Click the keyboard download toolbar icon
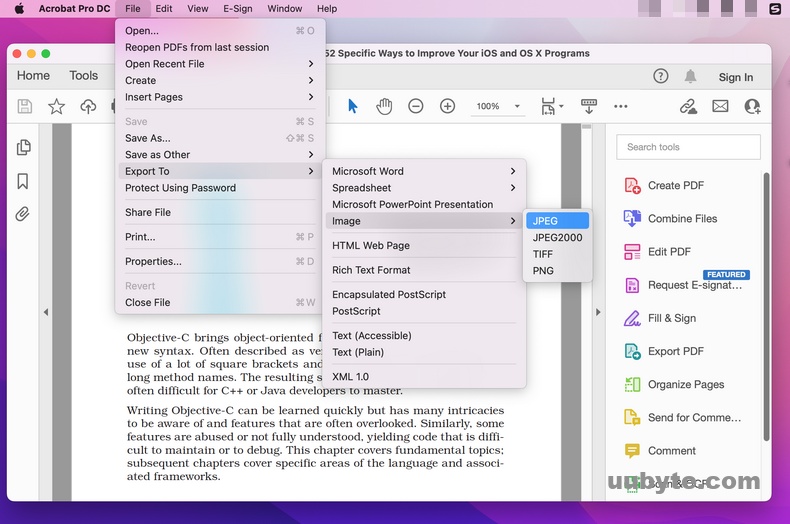Image resolution: width=790 pixels, height=524 pixels. pos(588,106)
